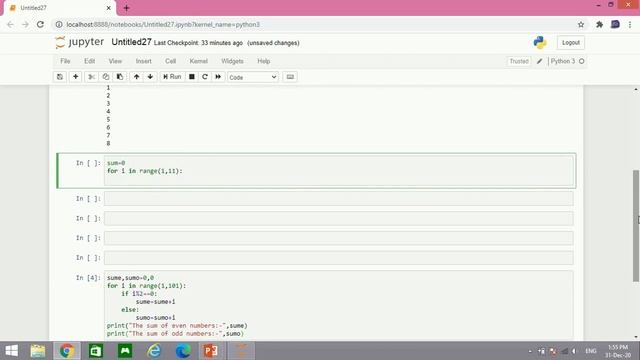Viewport: 640px width, 360px height.
Task: Restart kernel and rerun all with the fast-forward icon
Action: (x=218, y=77)
